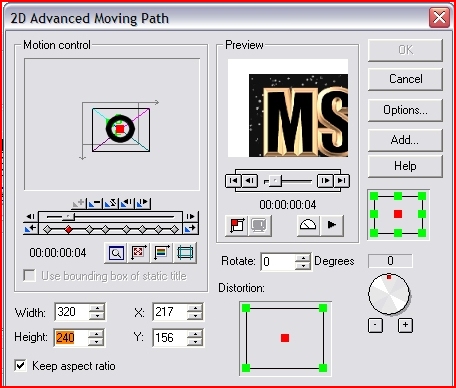The image size is (456, 388).
Task: Click the preview time slider thumb
Action: tap(275, 181)
